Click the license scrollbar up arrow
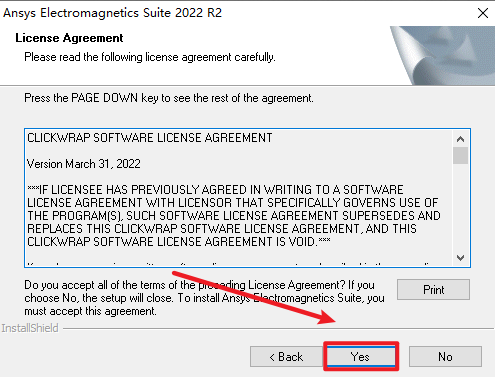The width and height of the screenshot is (495, 377). (x=460, y=139)
